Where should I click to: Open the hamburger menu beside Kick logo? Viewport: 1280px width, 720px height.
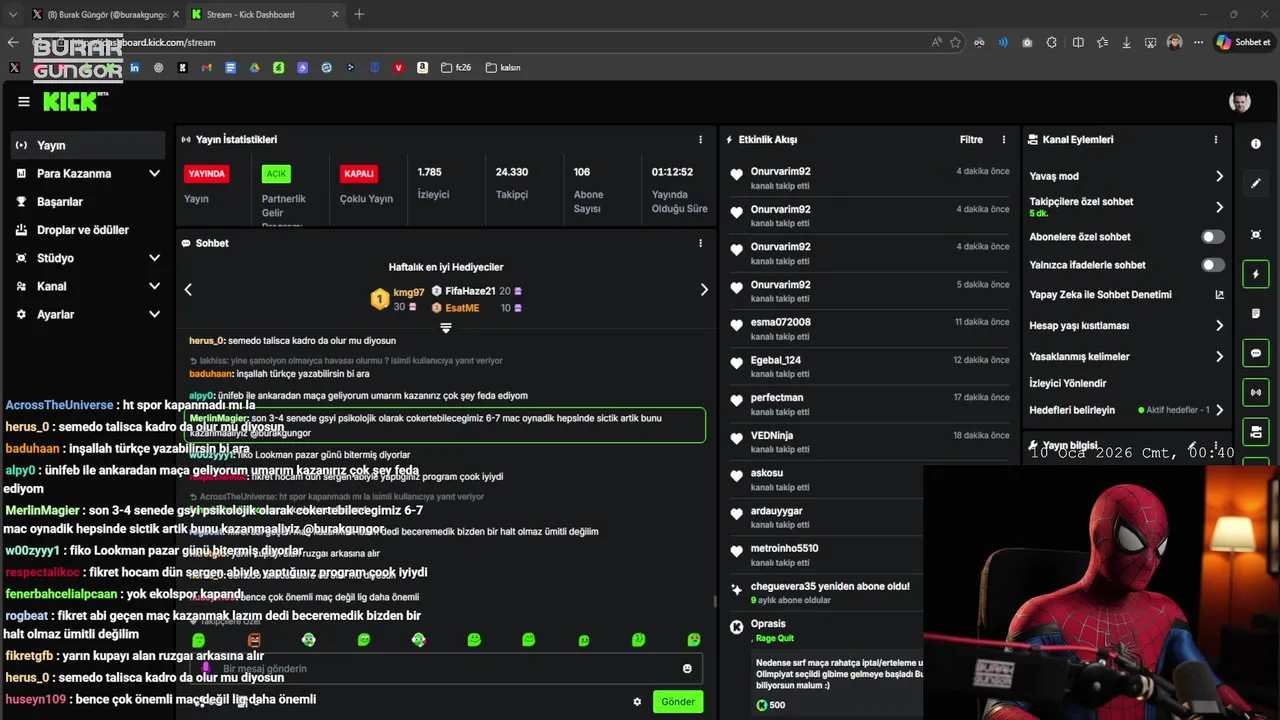[x=24, y=101]
